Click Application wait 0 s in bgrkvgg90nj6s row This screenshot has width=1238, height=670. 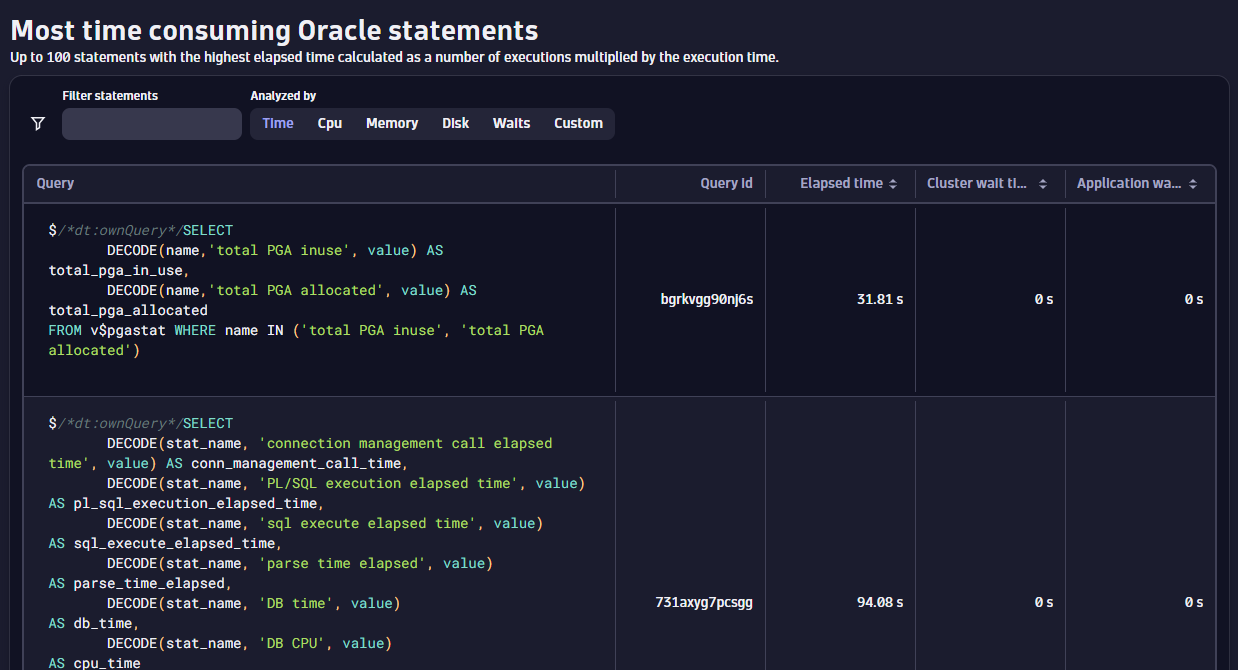(1194, 299)
